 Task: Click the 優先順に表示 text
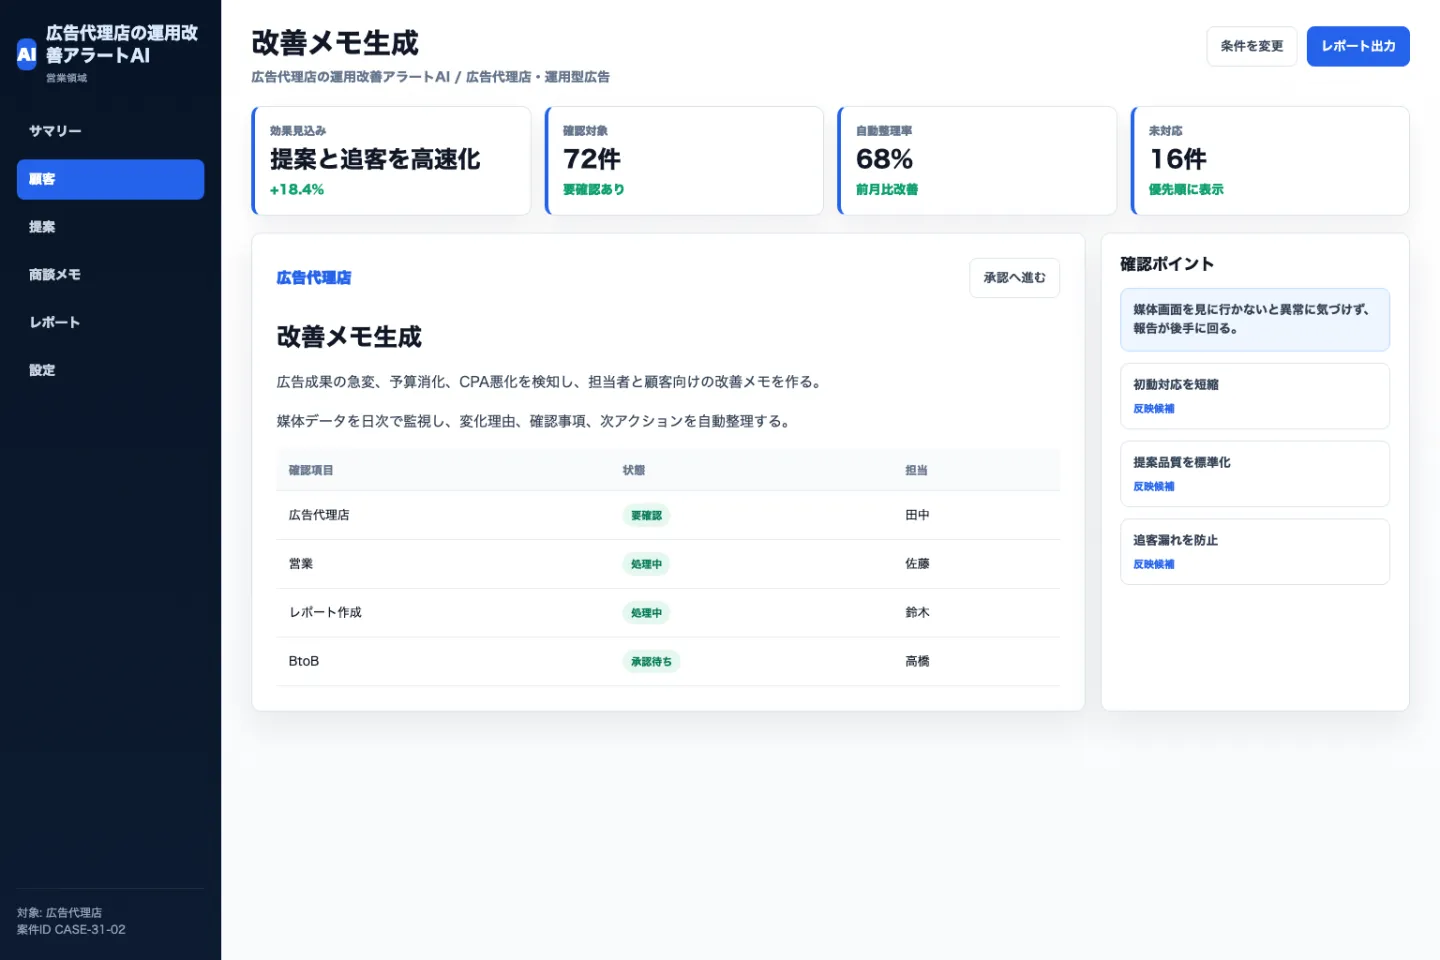pyautogui.click(x=1186, y=189)
